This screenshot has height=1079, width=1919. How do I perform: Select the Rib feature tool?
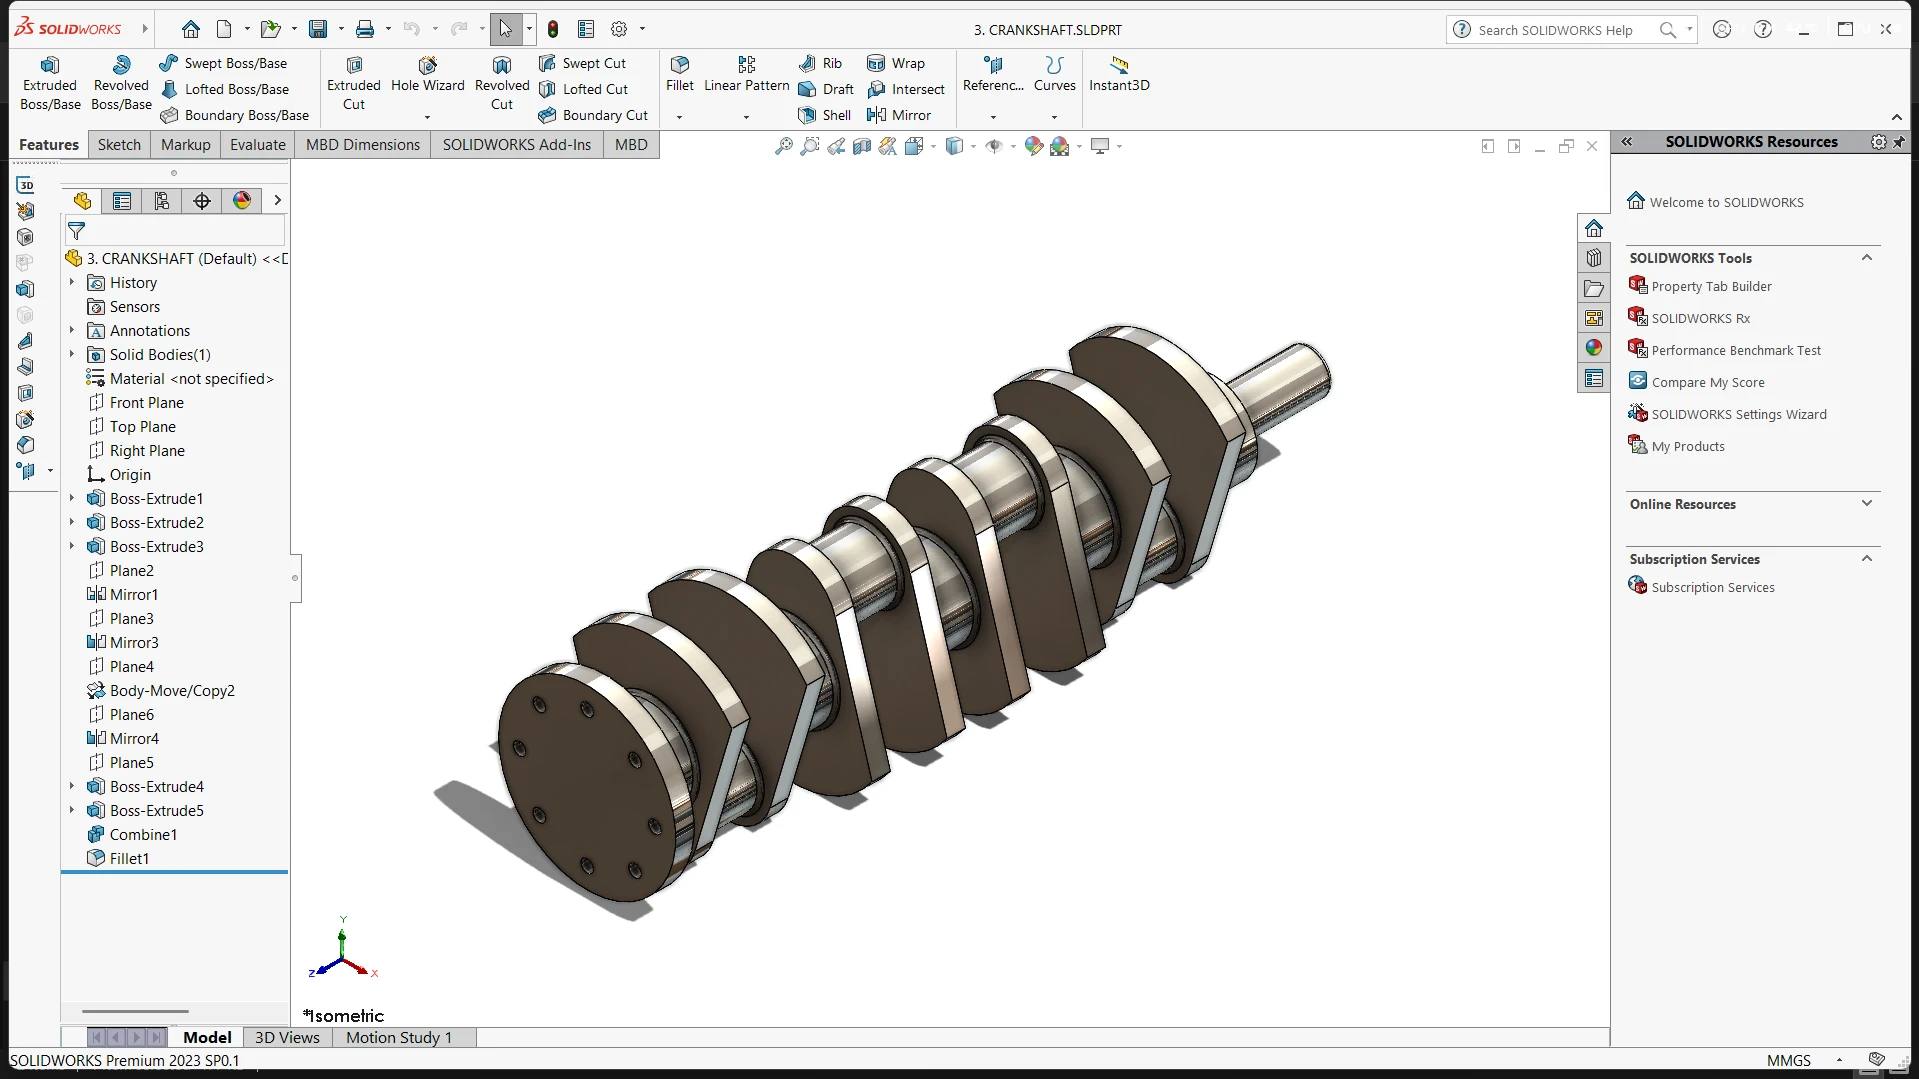[821, 63]
